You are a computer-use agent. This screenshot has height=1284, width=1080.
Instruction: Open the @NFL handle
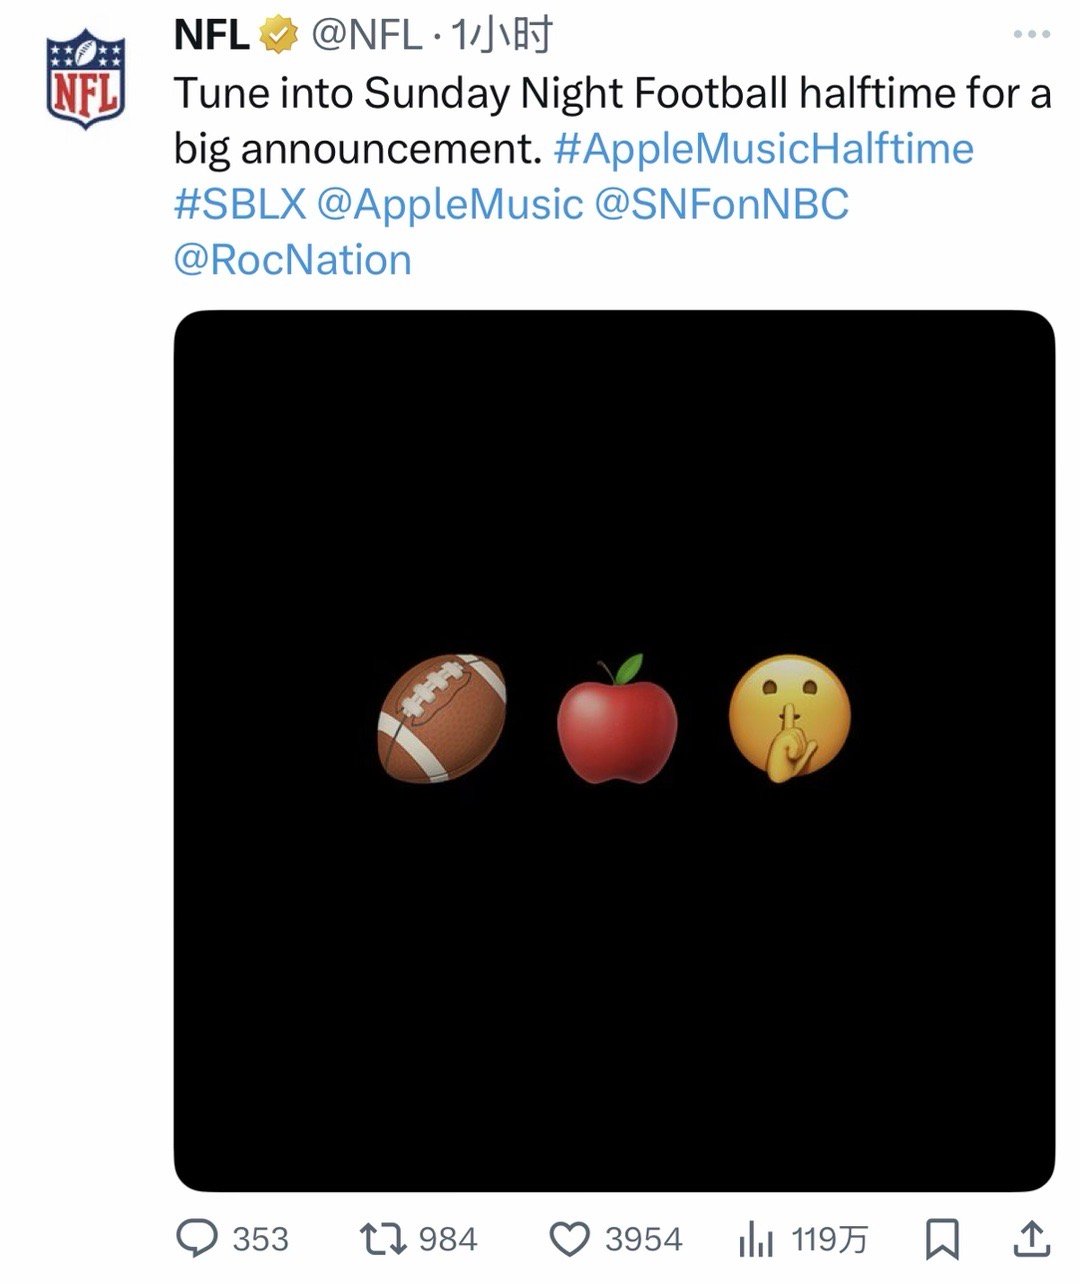tap(366, 36)
